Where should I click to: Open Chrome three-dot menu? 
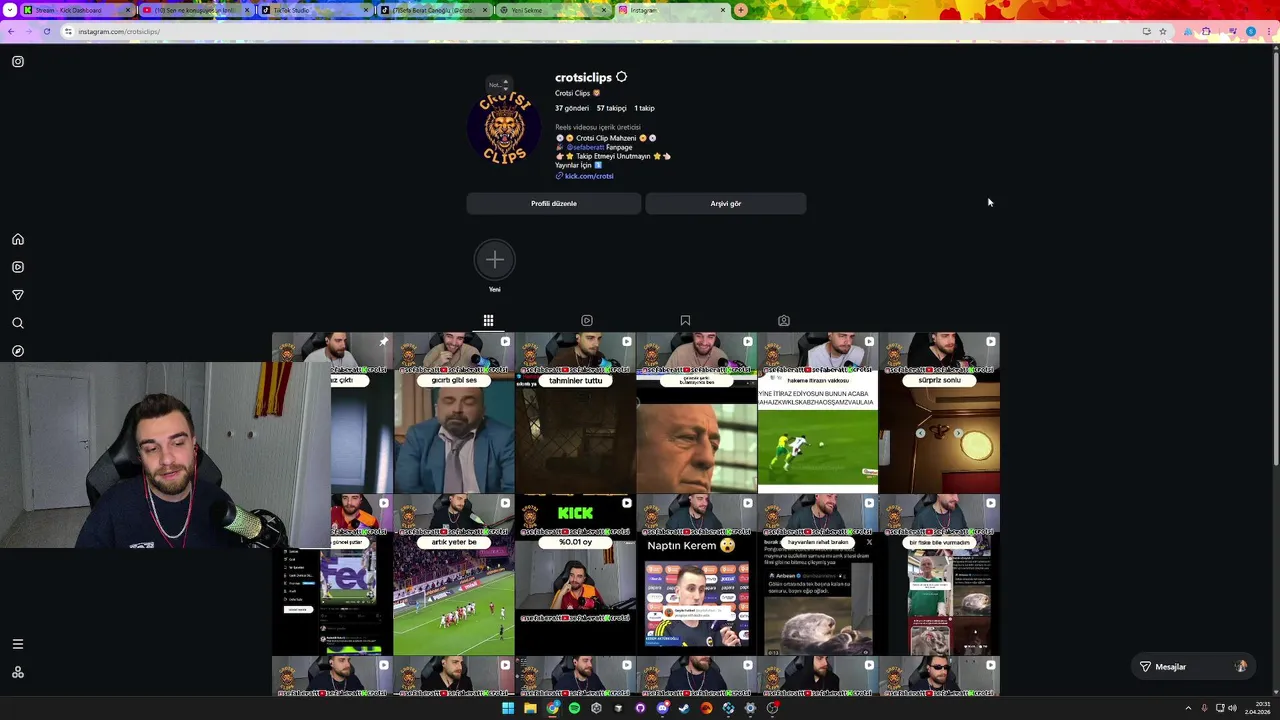(1269, 31)
